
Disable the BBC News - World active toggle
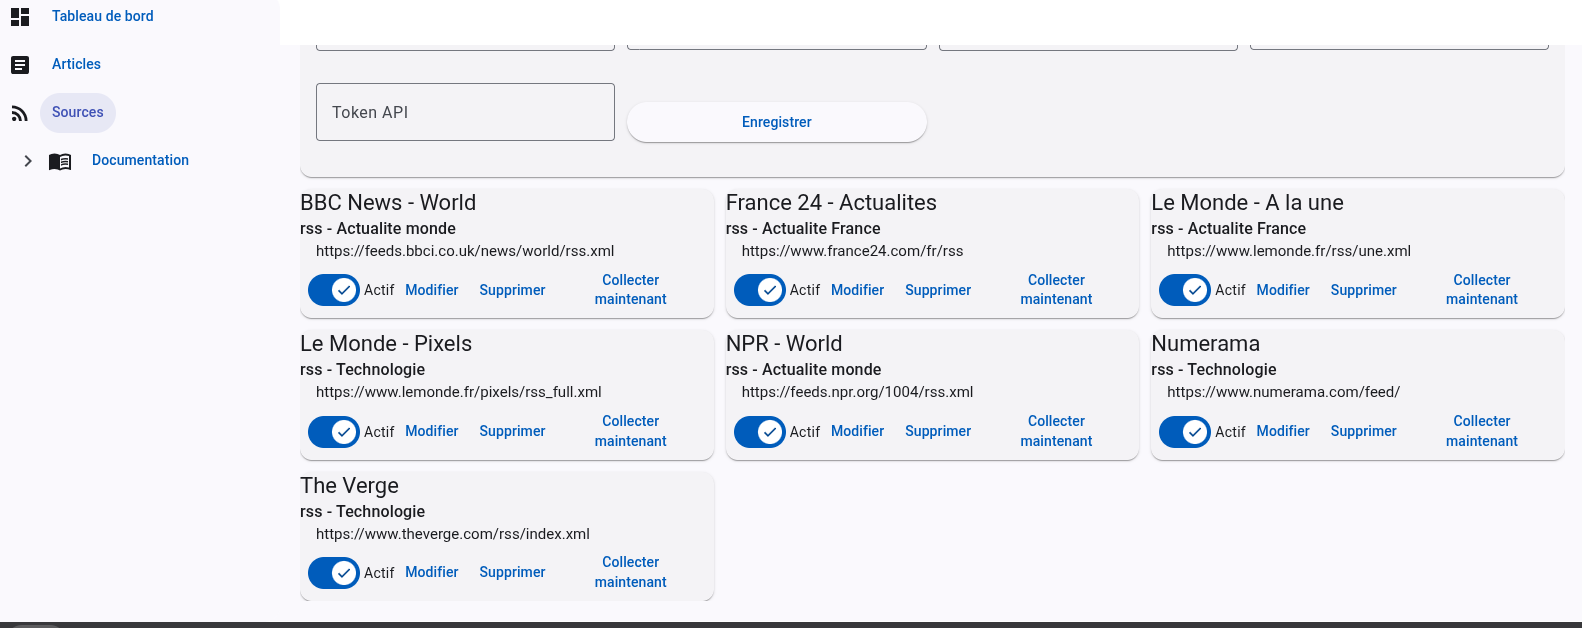(334, 290)
